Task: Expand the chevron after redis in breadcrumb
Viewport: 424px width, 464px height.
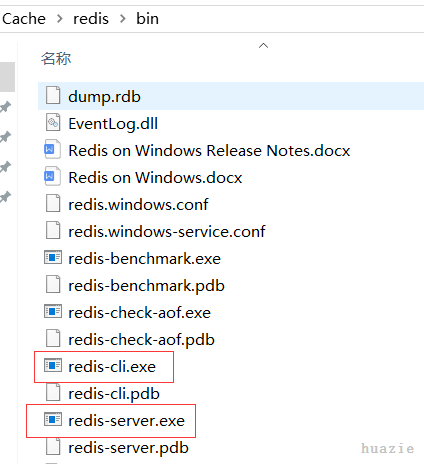Action: [x=122, y=19]
